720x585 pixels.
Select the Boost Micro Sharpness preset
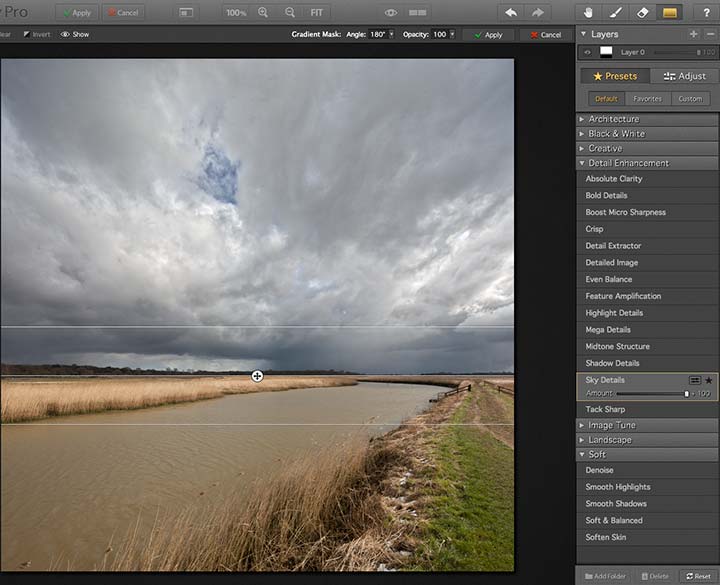(647, 212)
